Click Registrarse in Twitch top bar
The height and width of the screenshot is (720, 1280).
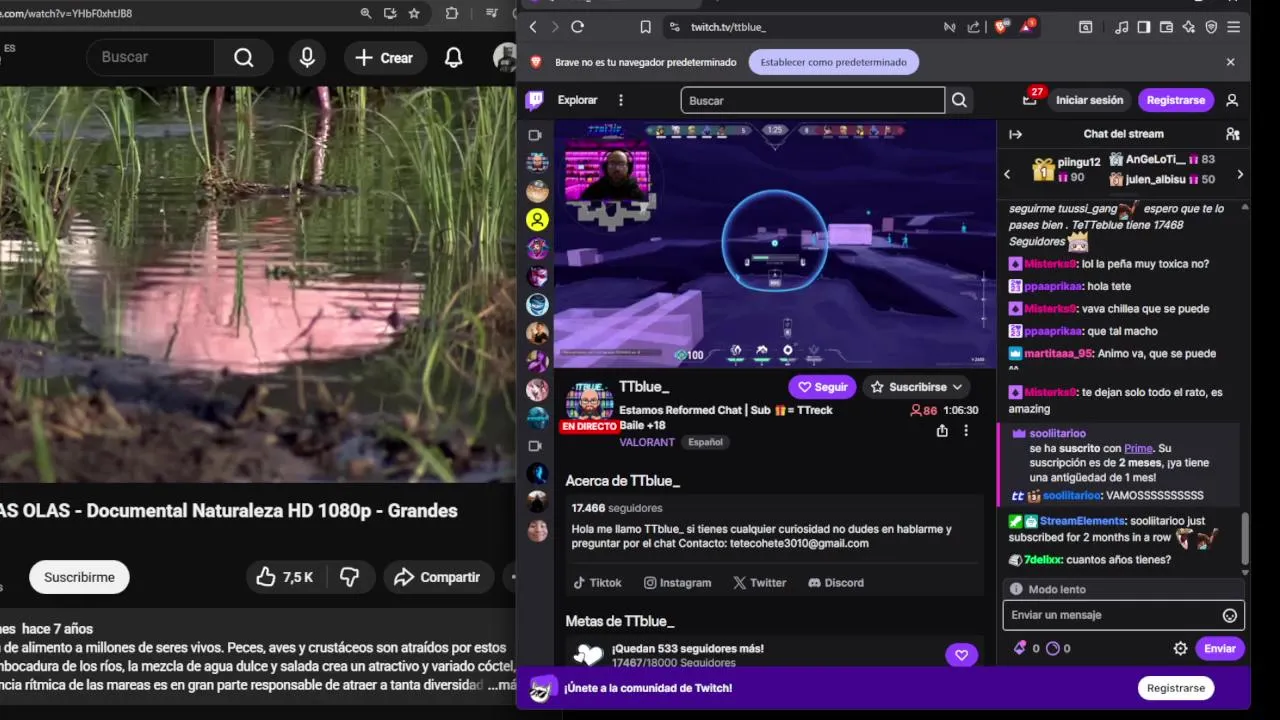point(1176,100)
